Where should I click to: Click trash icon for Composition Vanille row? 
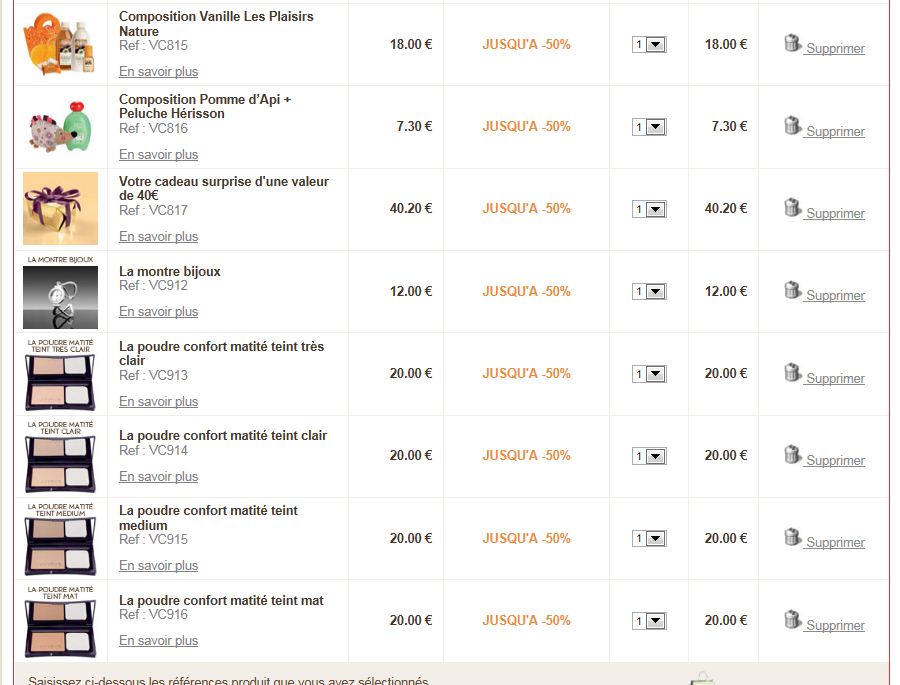pyautogui.click(x=792, y=43)
